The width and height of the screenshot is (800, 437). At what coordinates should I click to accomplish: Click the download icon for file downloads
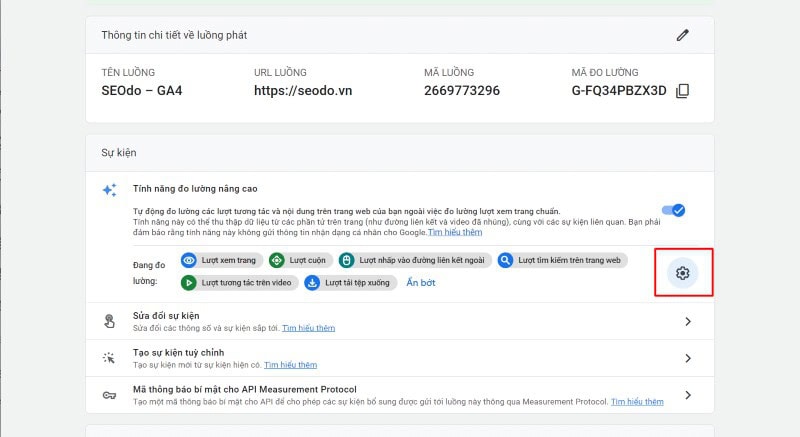point(312,282)
